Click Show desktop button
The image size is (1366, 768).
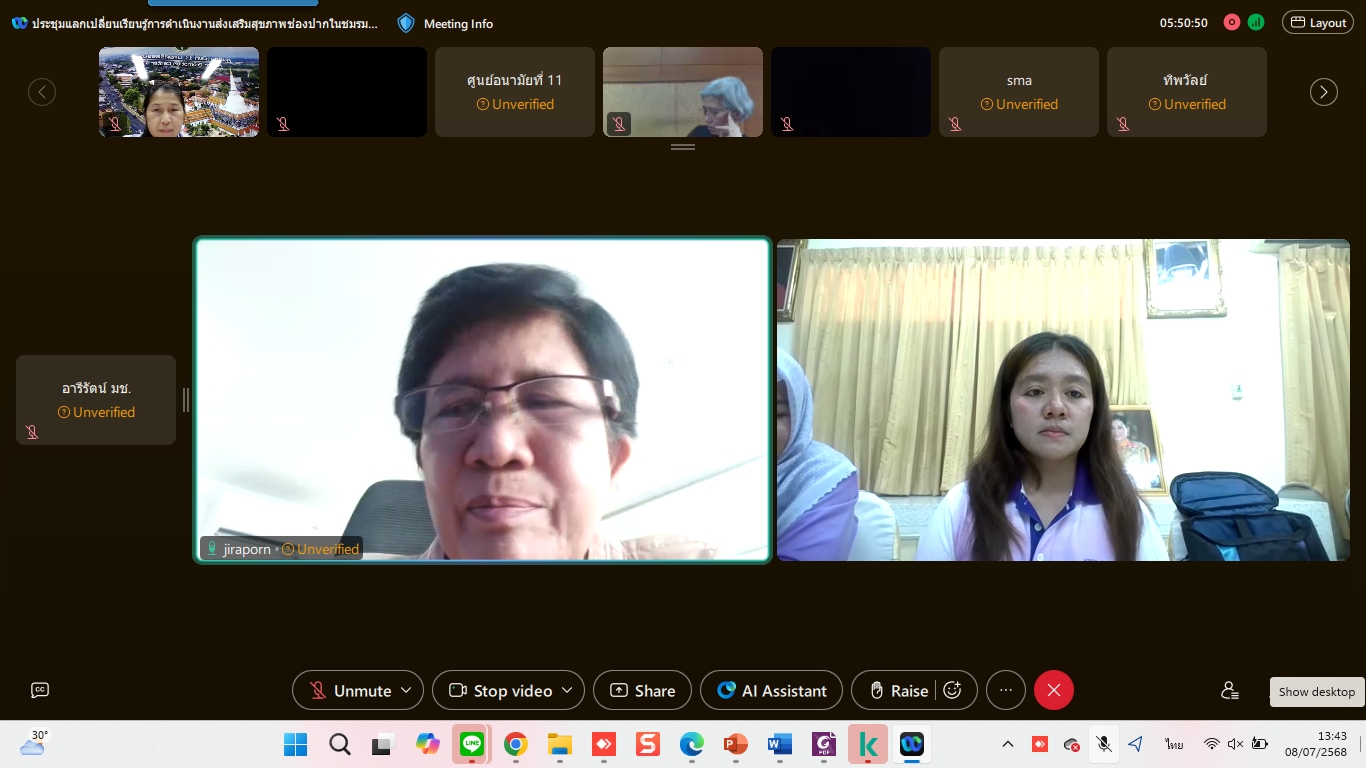tap(1362, 744)
